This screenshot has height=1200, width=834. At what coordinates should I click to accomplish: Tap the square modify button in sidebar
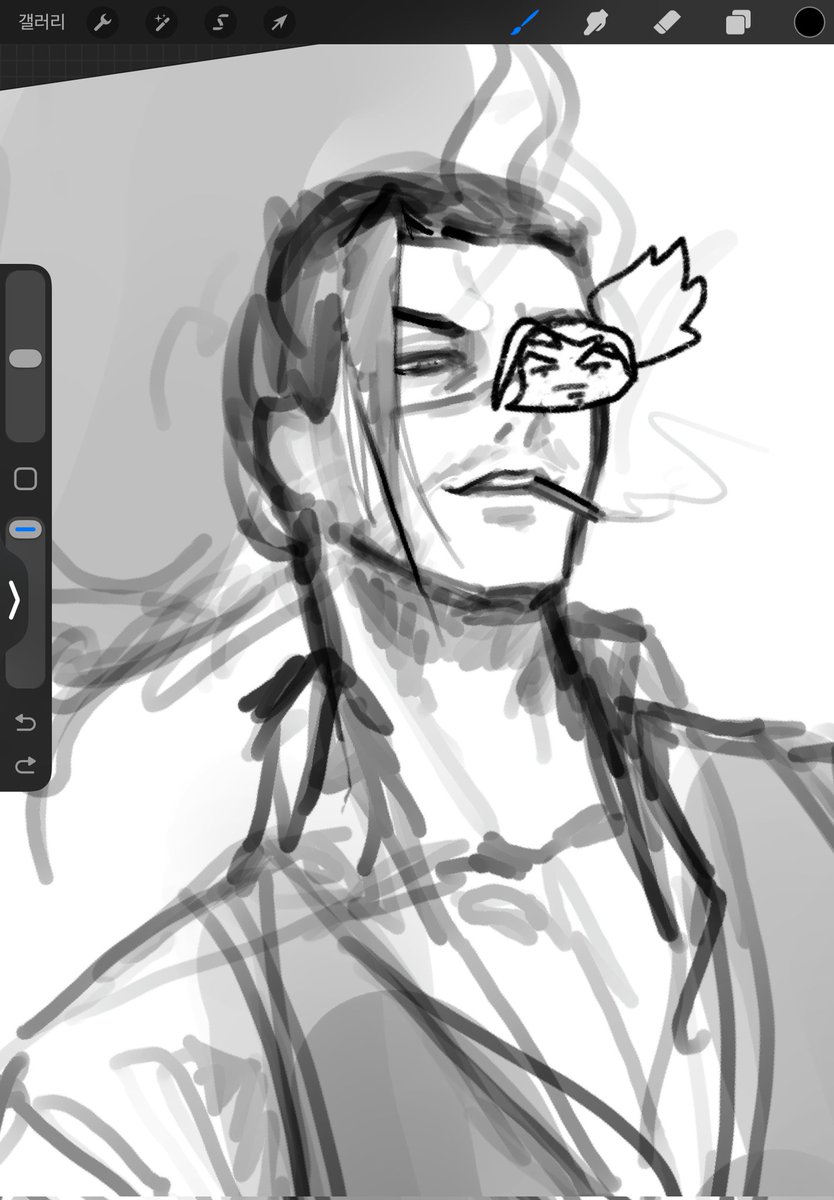[26, 479]
